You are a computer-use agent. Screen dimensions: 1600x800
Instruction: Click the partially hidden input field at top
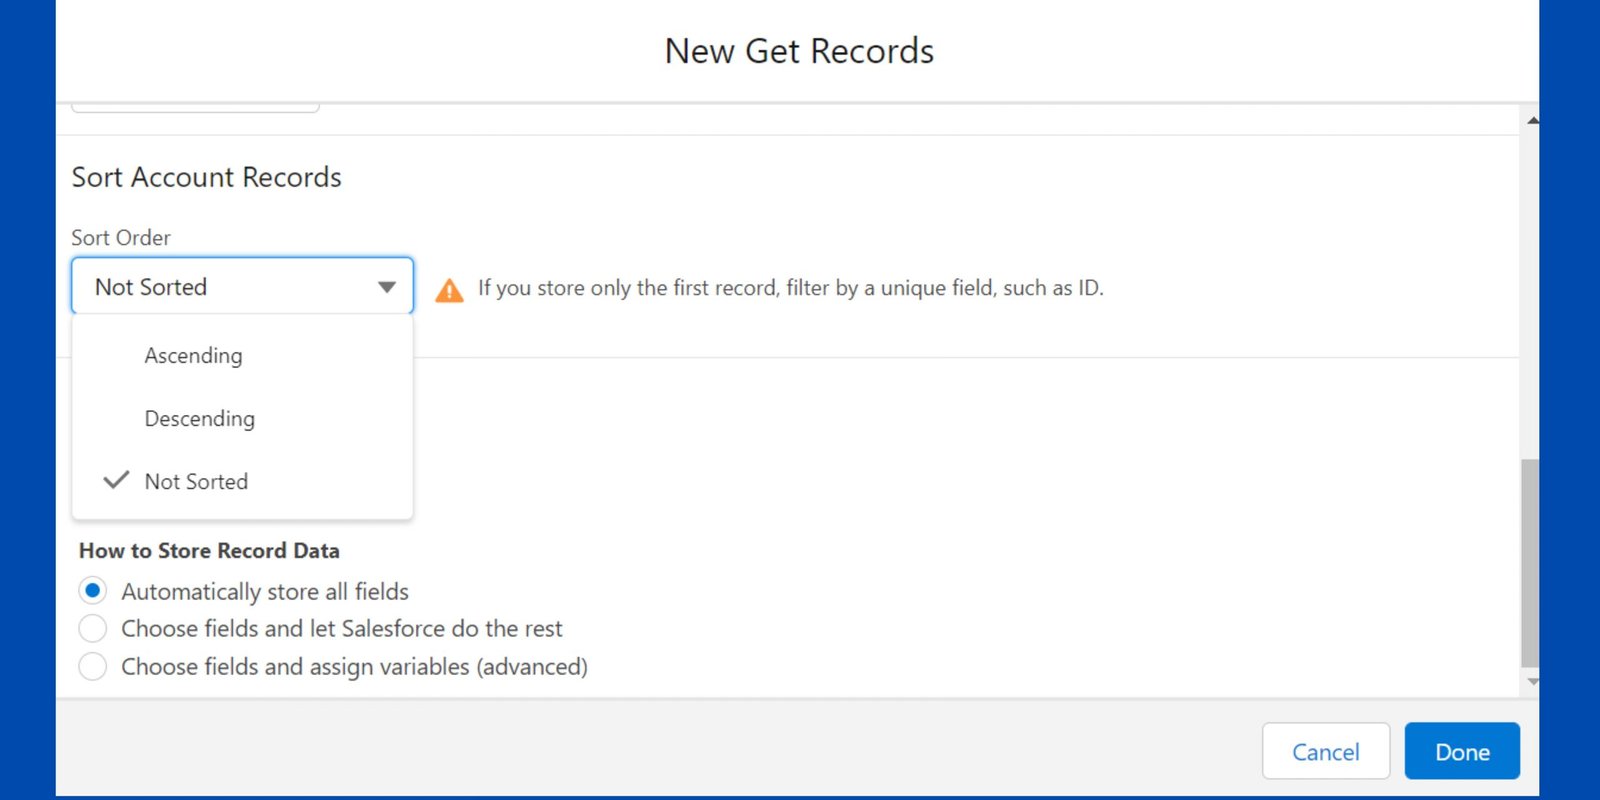tap(196, 106)
